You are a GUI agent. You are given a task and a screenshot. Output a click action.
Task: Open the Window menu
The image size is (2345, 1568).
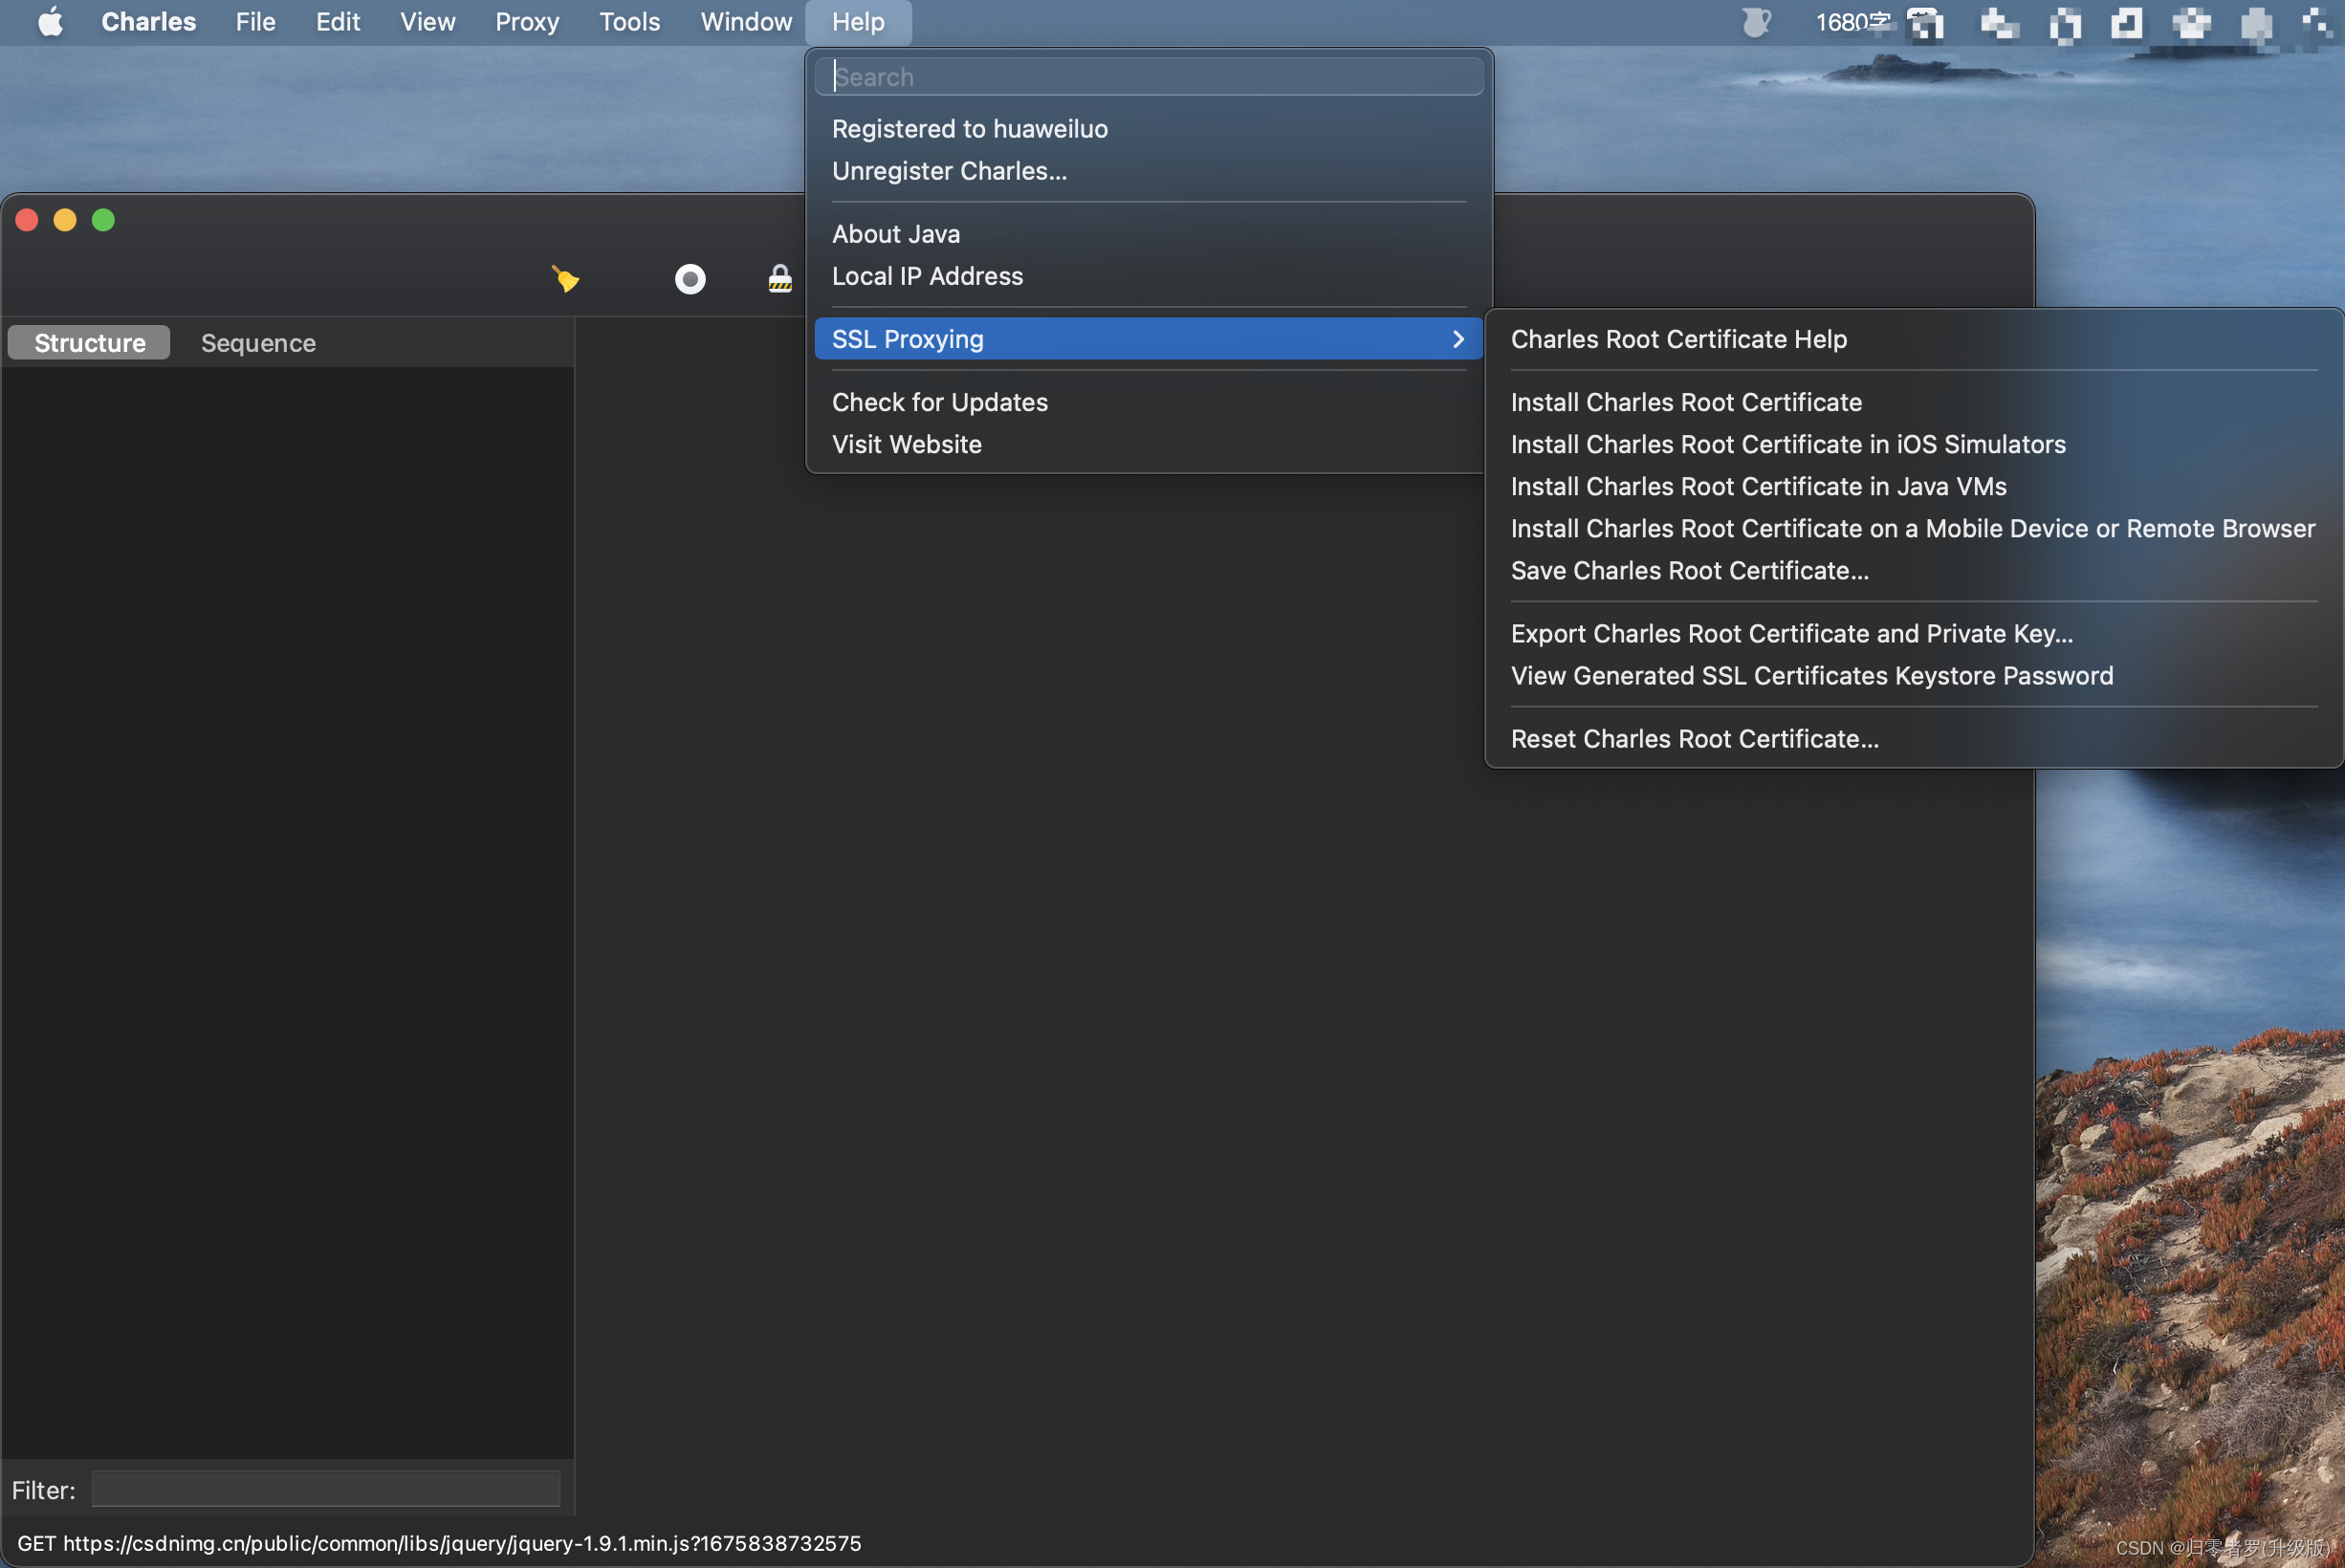coord(746,22)
